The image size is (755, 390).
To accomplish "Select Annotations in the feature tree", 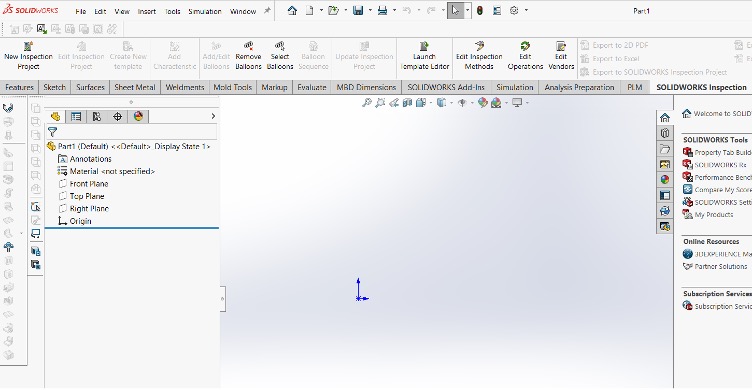I will pyautogui.click(x=85, y=159).
